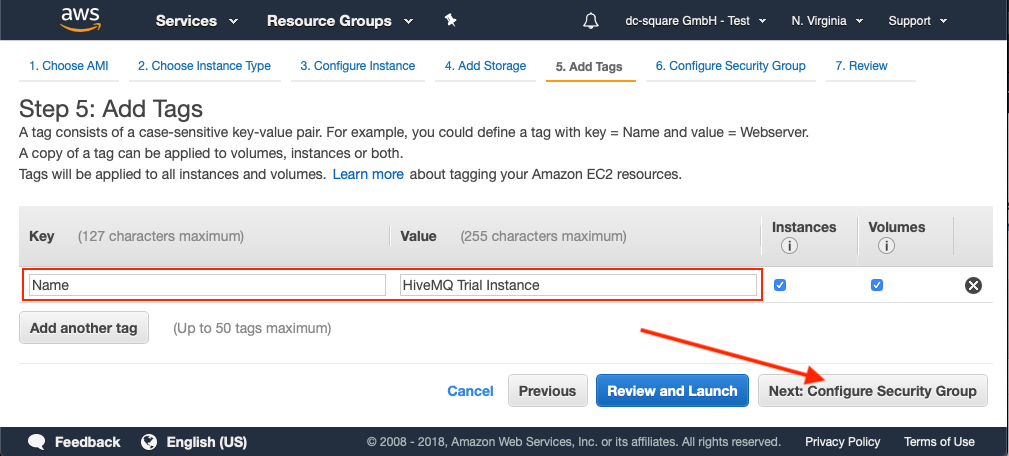Go to 6. Configure Security Group tab
The width and height of the screenshot is (1009, 456).
click(730, 66)
